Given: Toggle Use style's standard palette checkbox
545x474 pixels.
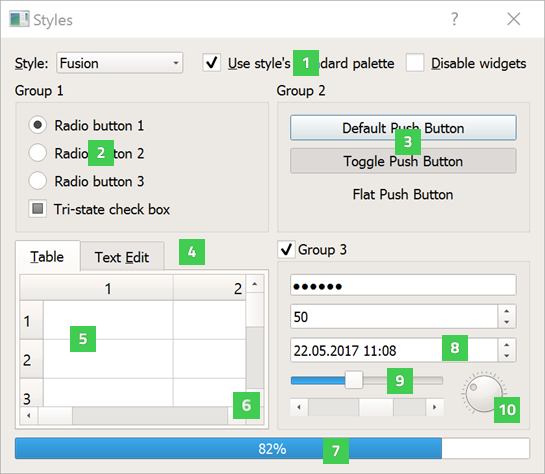Looking at the screenshot, I should tap(212, 63).
